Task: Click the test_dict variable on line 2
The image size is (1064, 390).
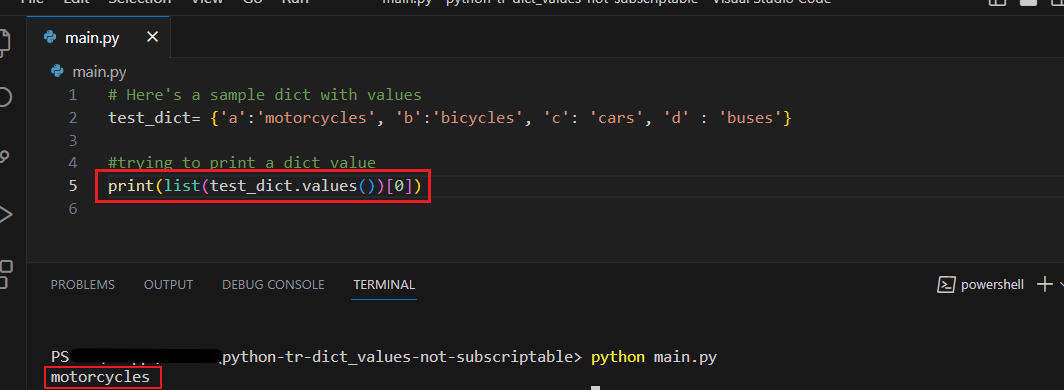Action: [x=150, y=118]
